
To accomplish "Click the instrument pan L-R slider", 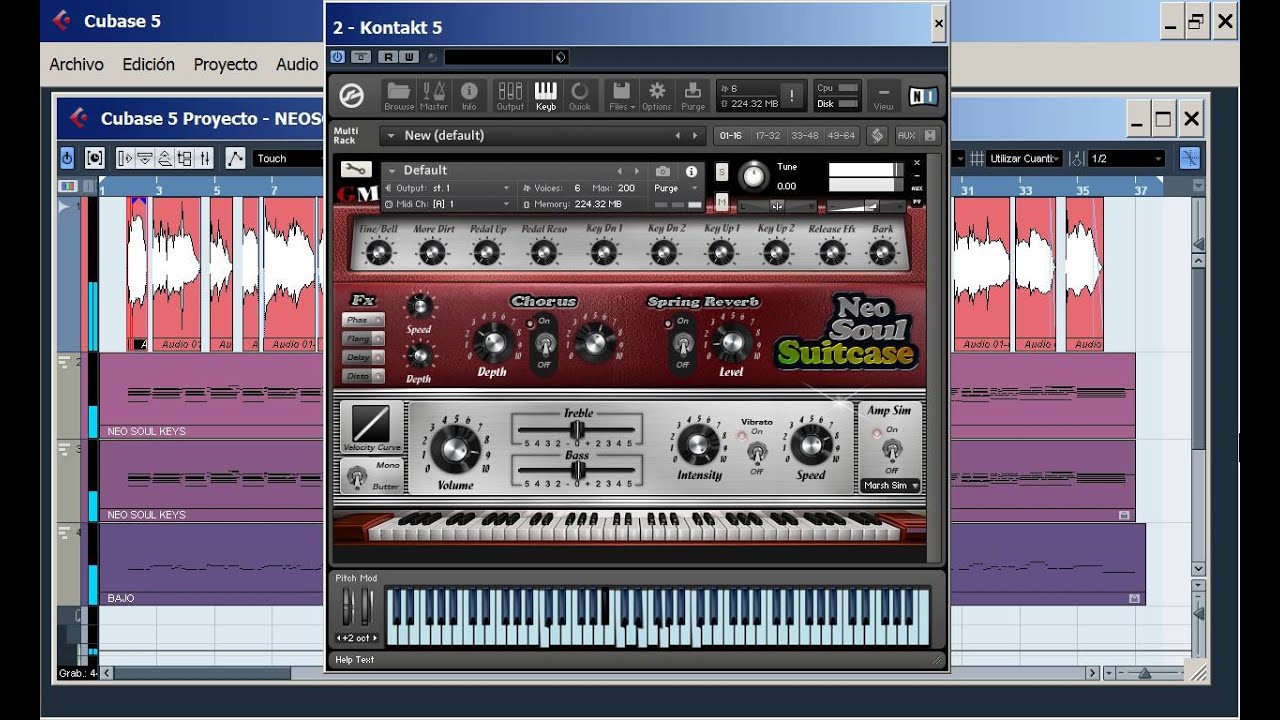I will [x=777, y=206].
